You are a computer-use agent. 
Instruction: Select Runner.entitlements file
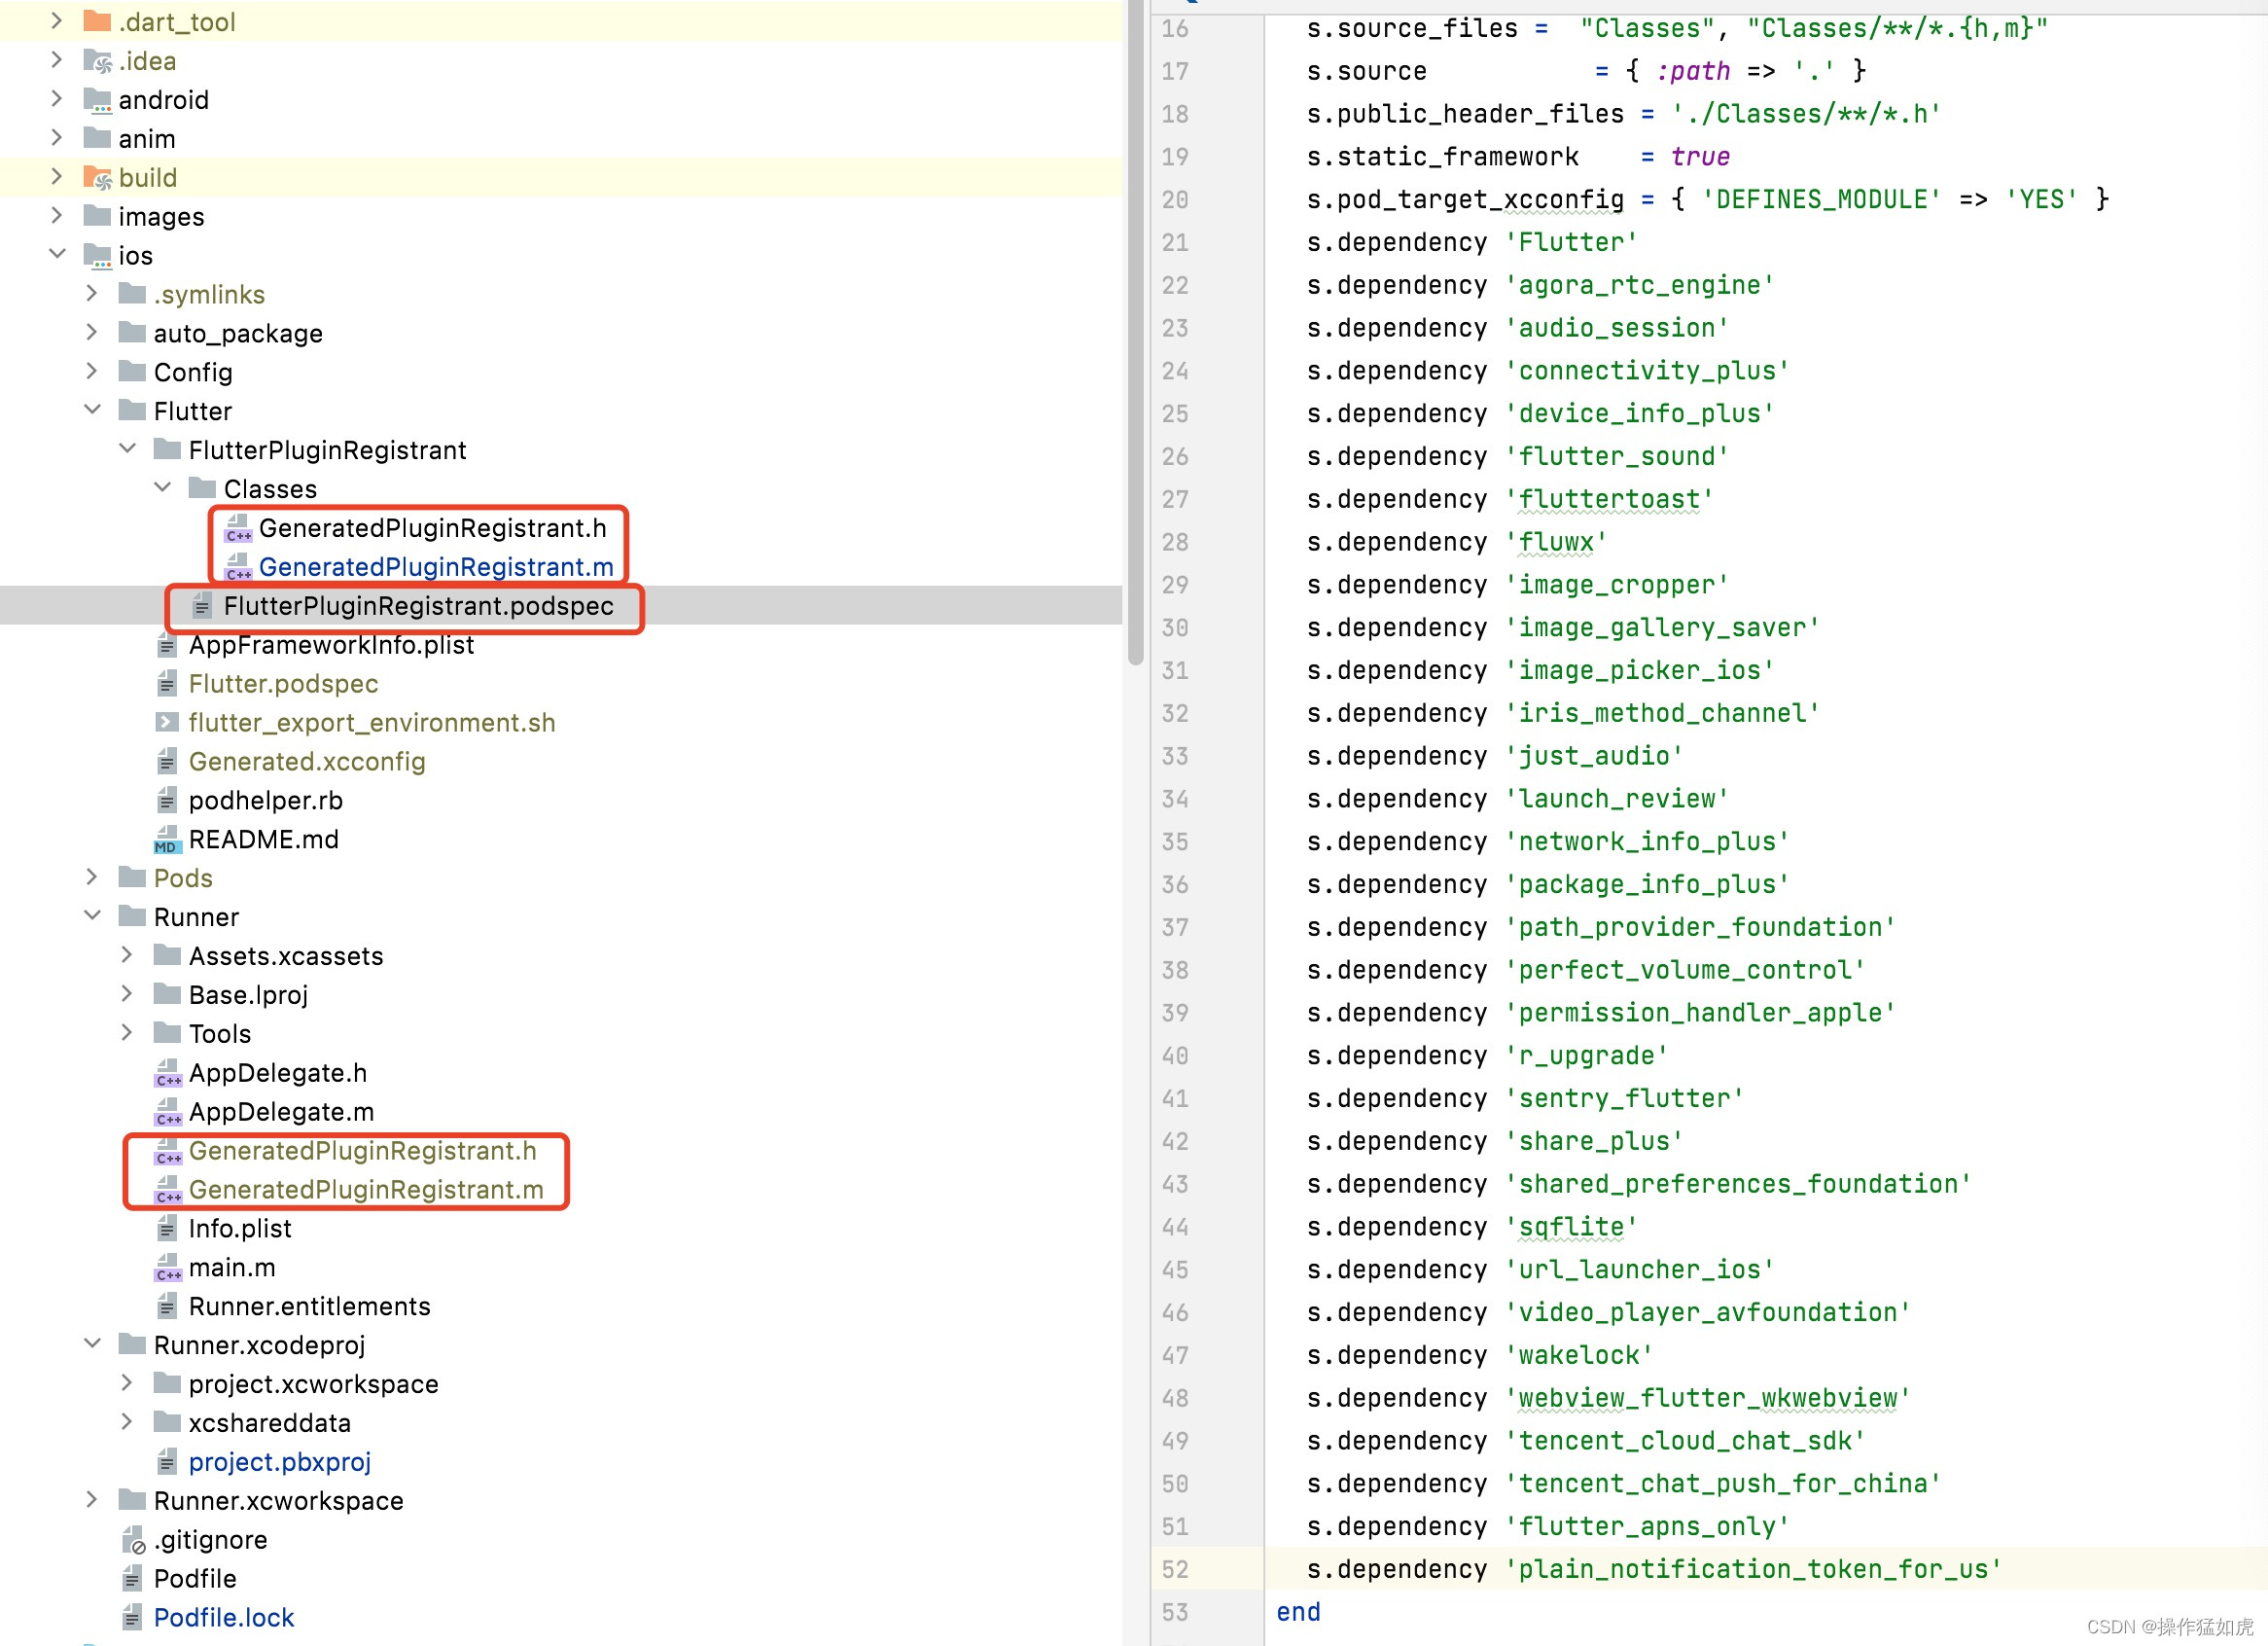click(x=309, y=1307)
